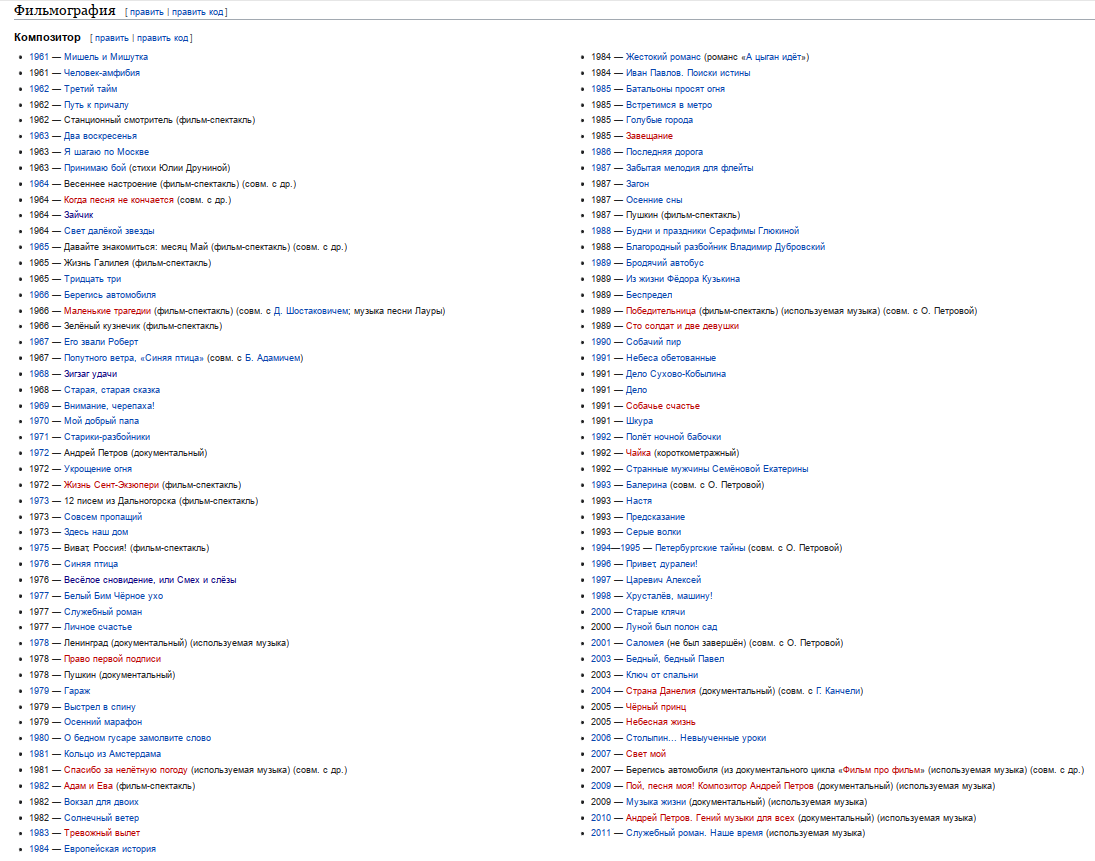Image resolution: width=1095 pixels, height=861 pixels.
Task: Click the red link 'Тревожный вылет'
Action: (102, 833)
